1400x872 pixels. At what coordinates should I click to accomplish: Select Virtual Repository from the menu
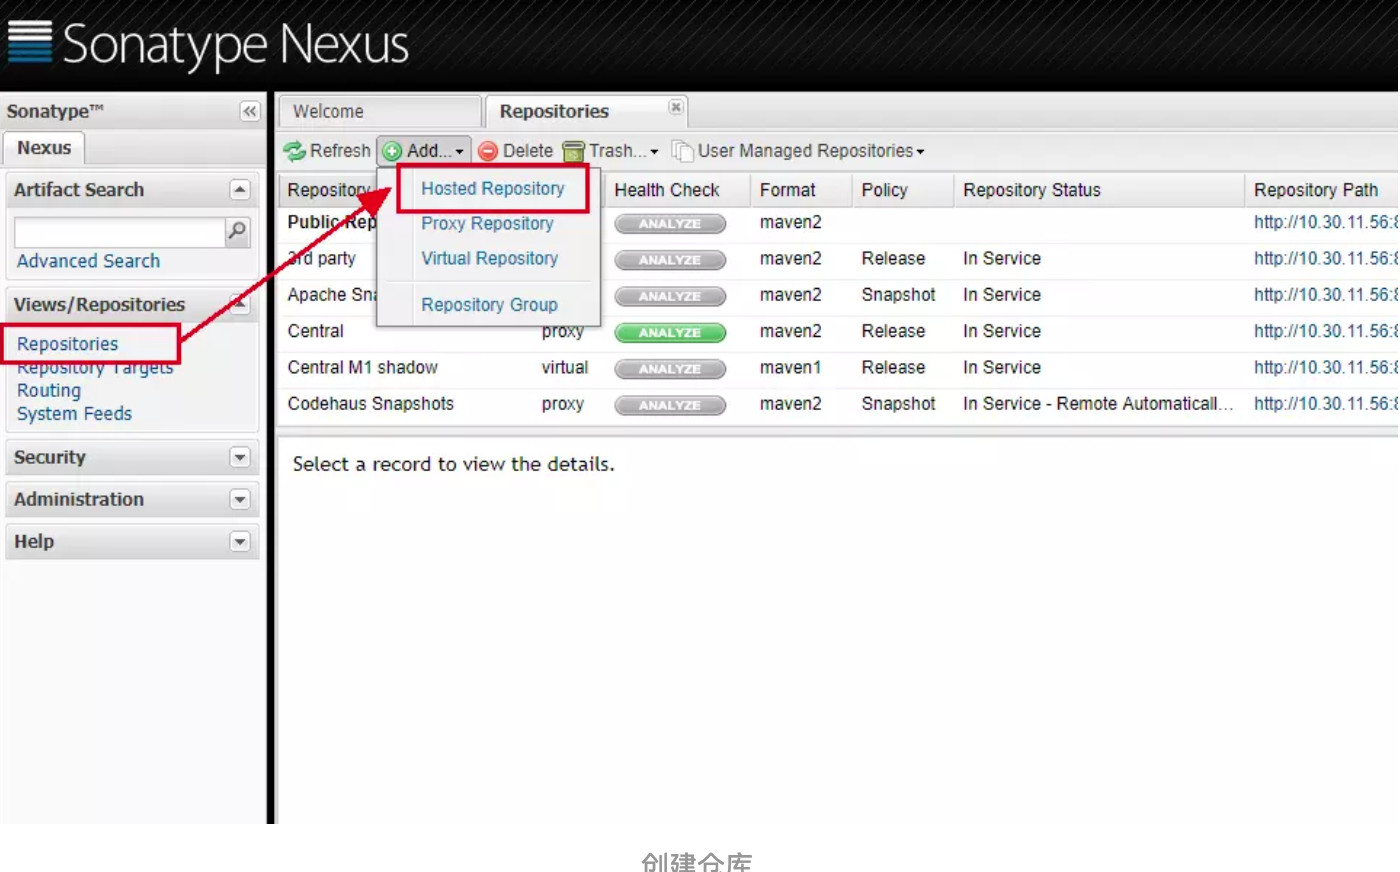pos(489,259)
